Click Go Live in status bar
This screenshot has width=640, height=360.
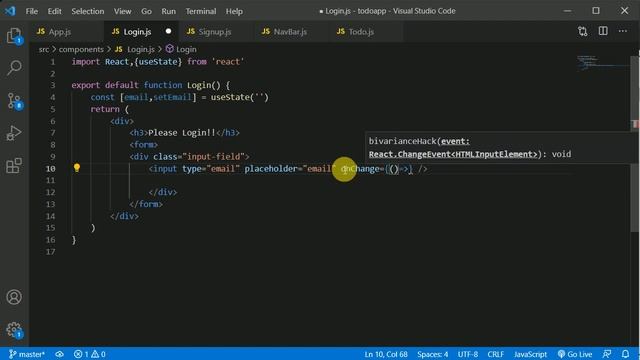click(x=575, y=354)
